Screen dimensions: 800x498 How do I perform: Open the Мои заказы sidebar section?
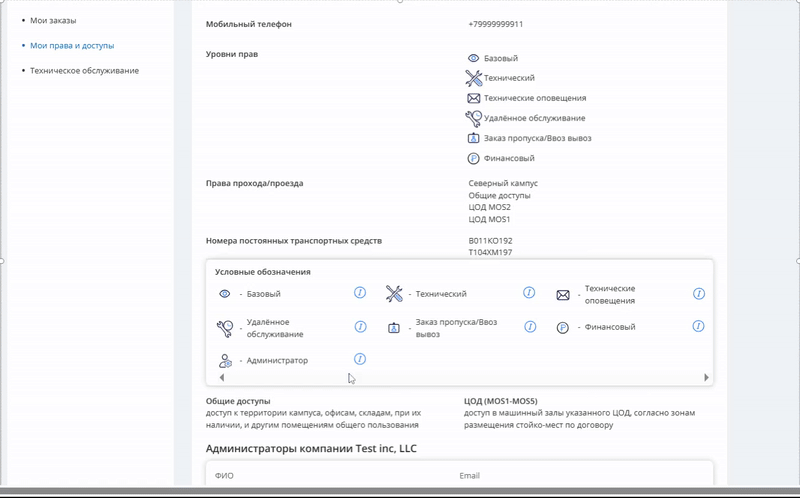point(53,20)
